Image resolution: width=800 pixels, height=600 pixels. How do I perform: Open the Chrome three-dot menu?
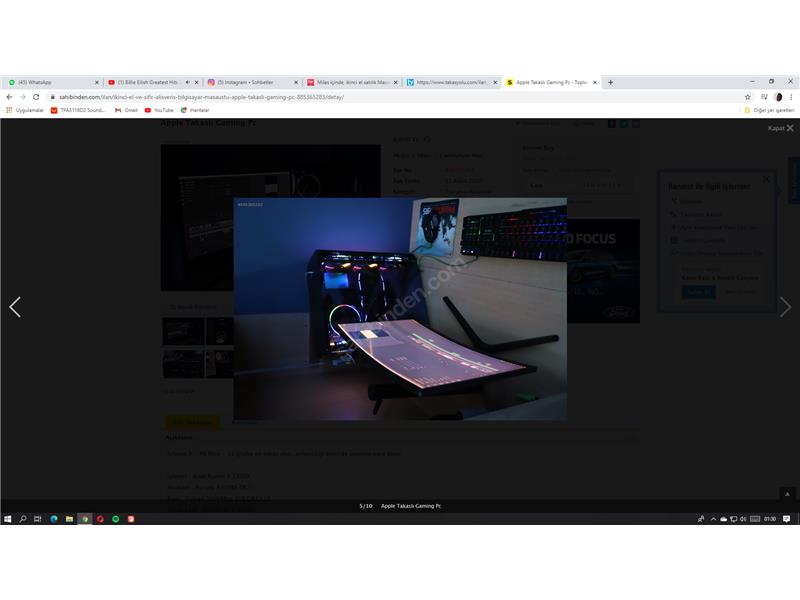coord(791,97)
